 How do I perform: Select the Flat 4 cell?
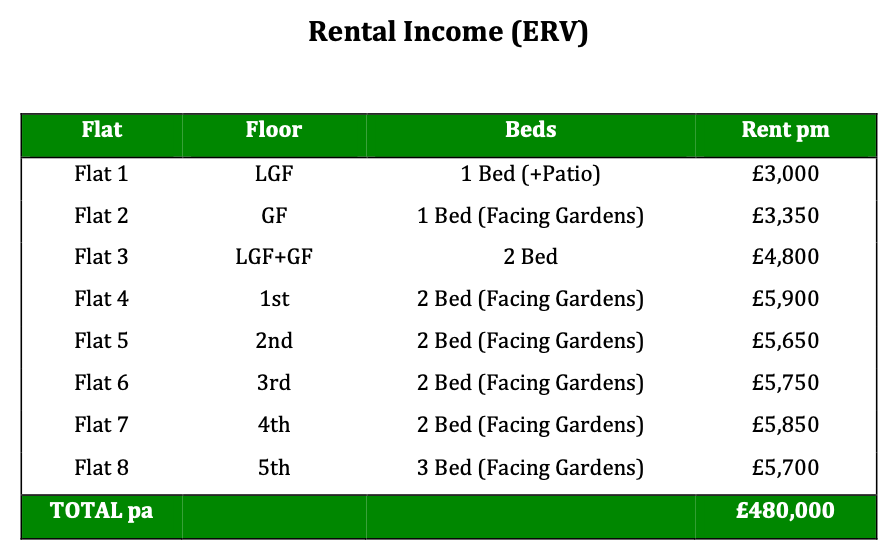tap(101, 299)
